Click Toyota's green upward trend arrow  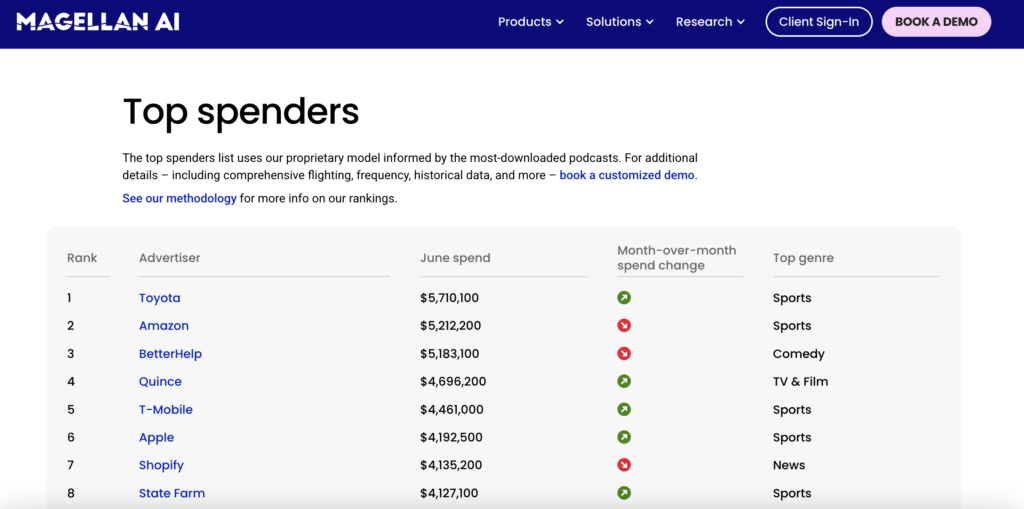[624, 298]
